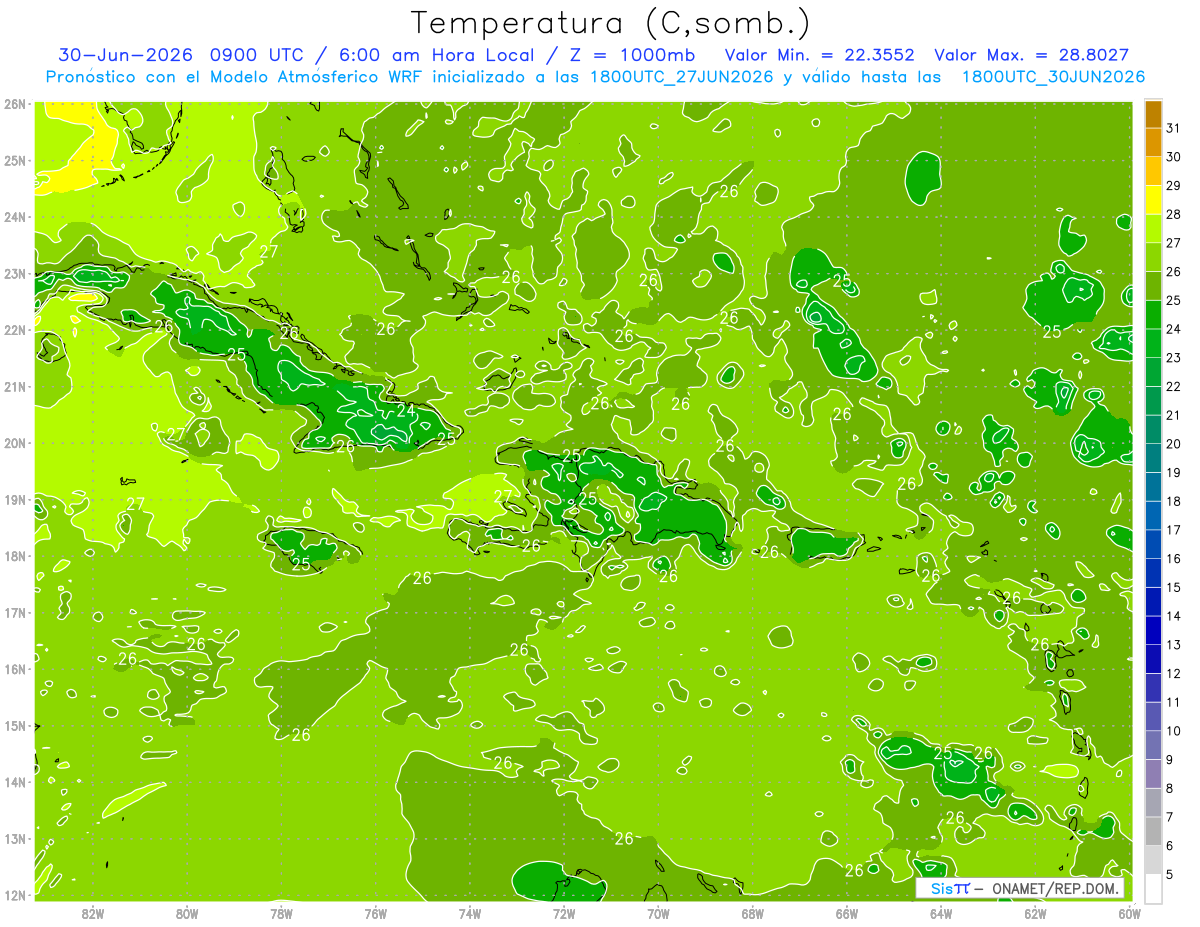1200x927 pixels.
Task: Click the teal colorbar segment between 19 and 20
Action: 1153,458
